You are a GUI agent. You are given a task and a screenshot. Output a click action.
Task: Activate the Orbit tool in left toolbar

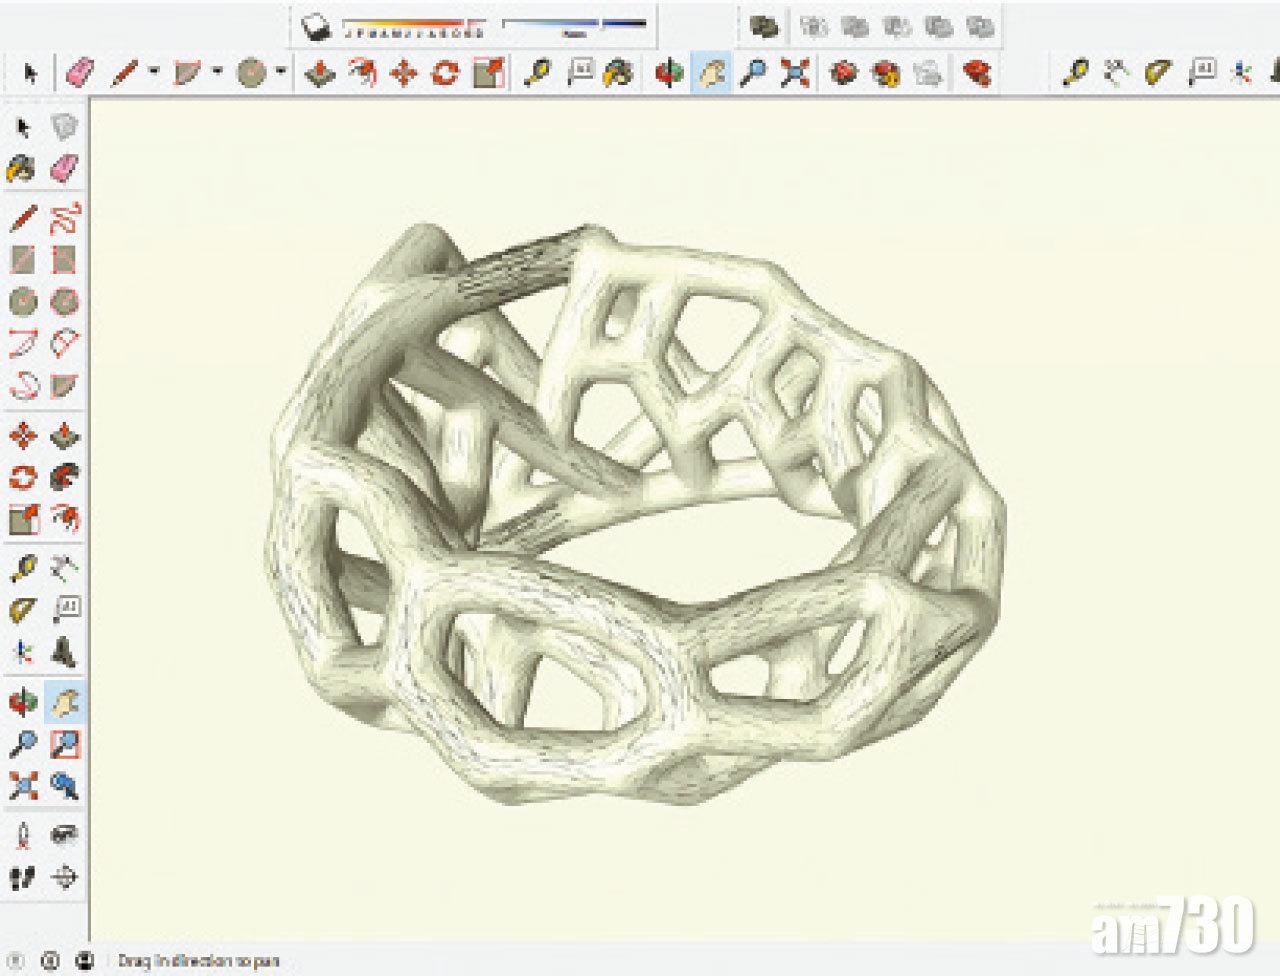(x=22, y=702)
